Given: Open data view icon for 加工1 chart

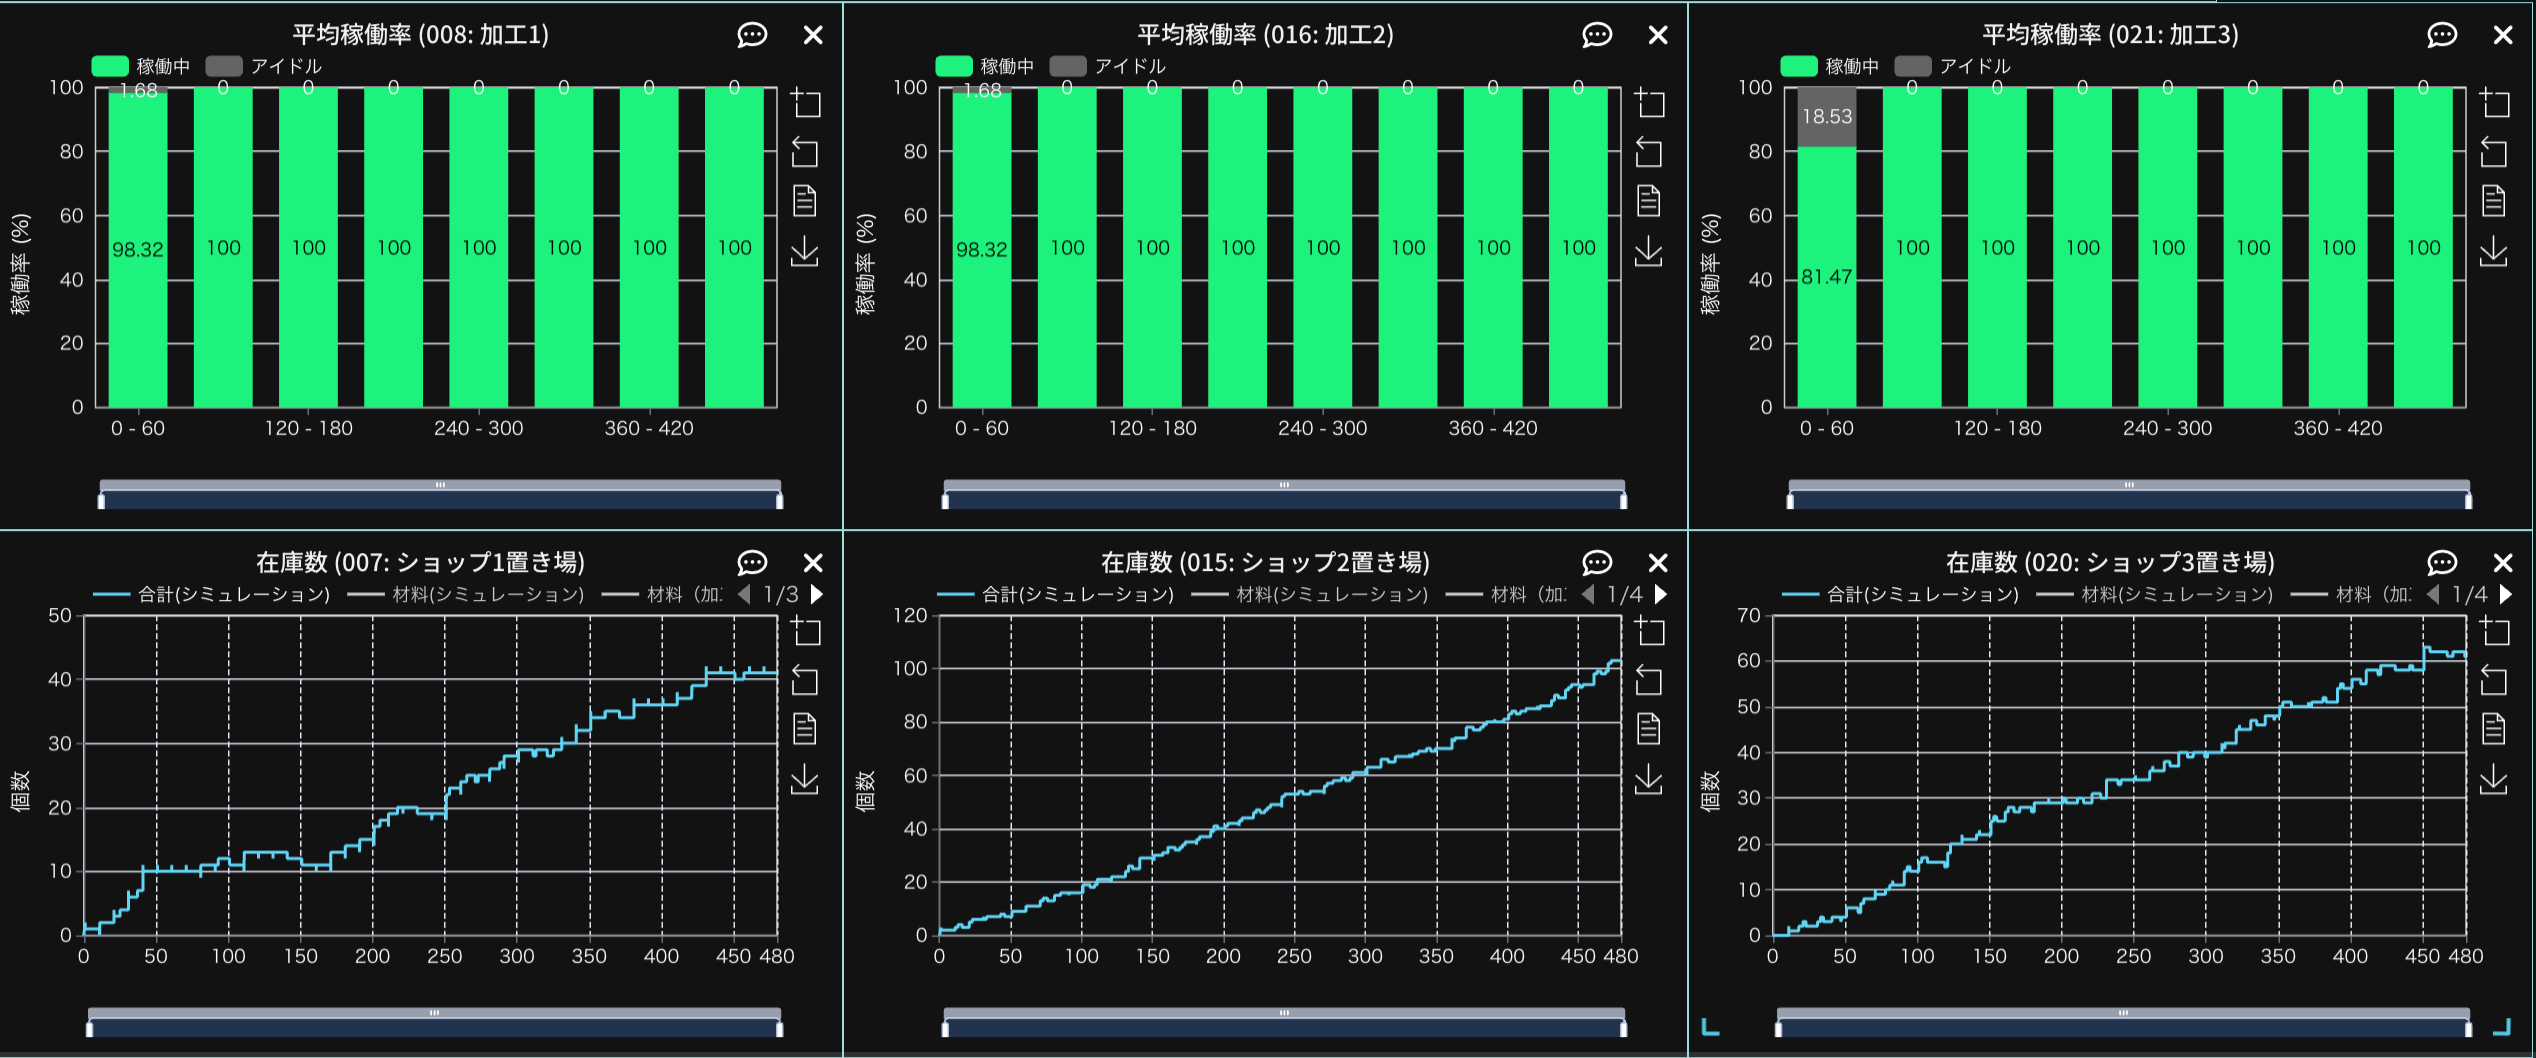Looking at the screenshot, I should click(805, 201).
